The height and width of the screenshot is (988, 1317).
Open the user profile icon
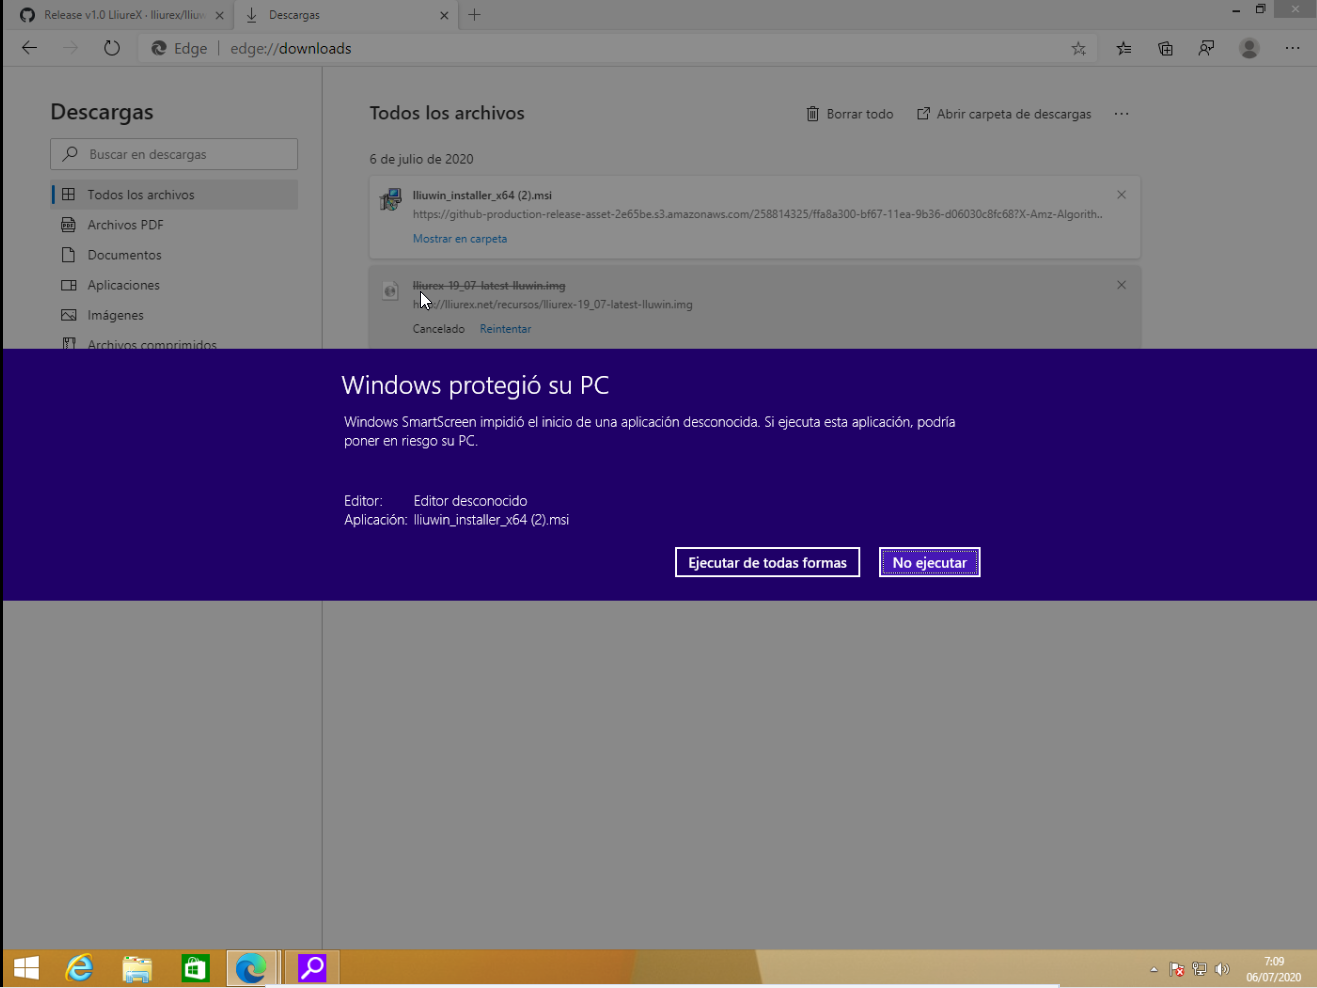click(1249, 48)
